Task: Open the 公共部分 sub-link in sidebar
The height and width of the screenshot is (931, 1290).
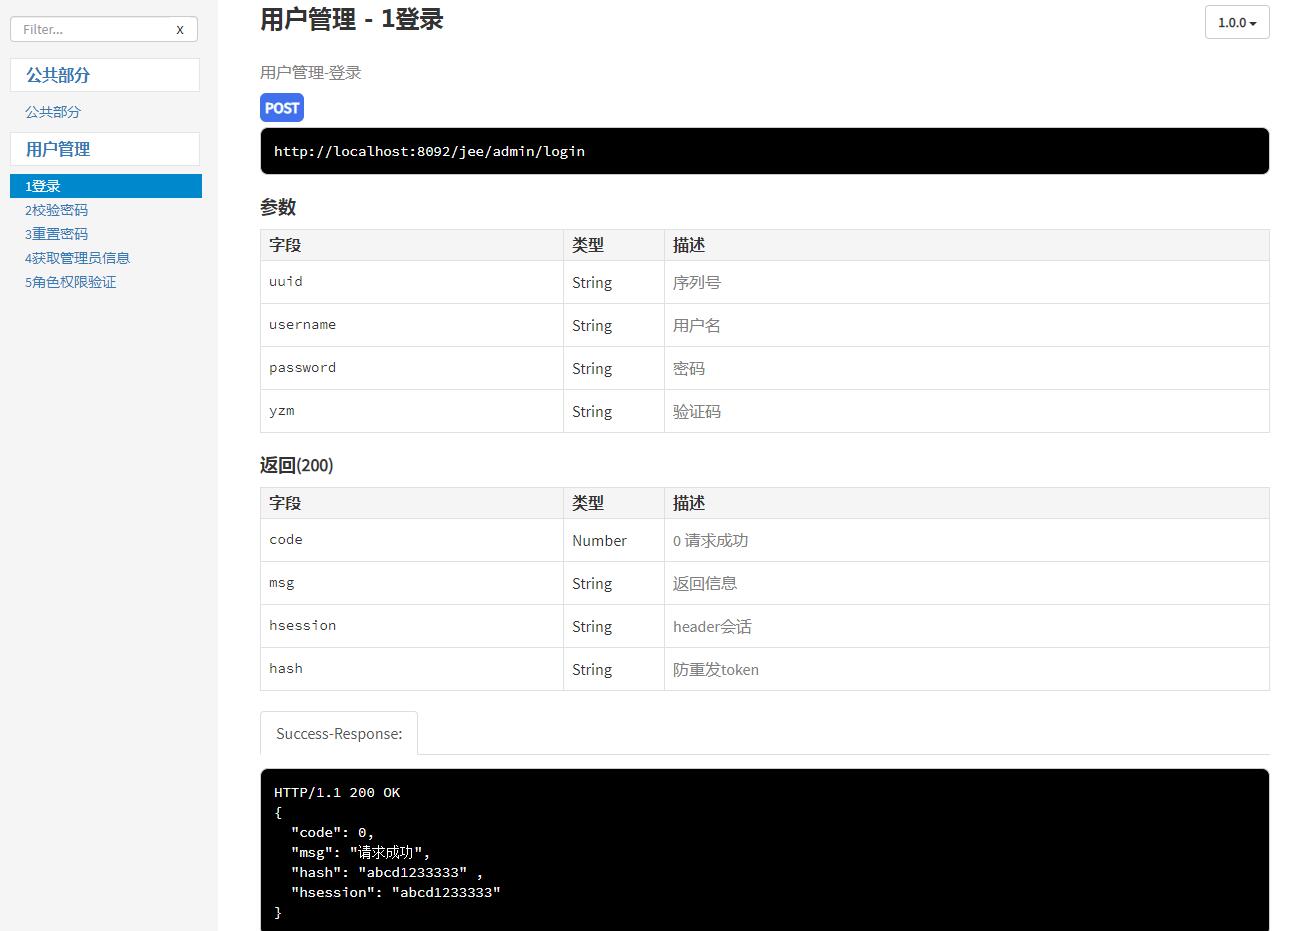Action: (53, 112)
